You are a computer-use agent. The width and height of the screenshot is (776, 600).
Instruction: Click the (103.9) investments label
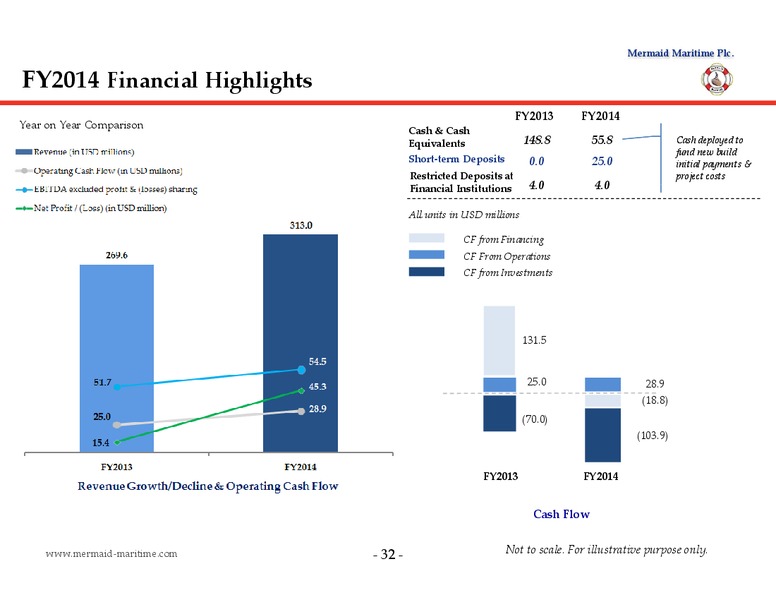pos(652,435)
